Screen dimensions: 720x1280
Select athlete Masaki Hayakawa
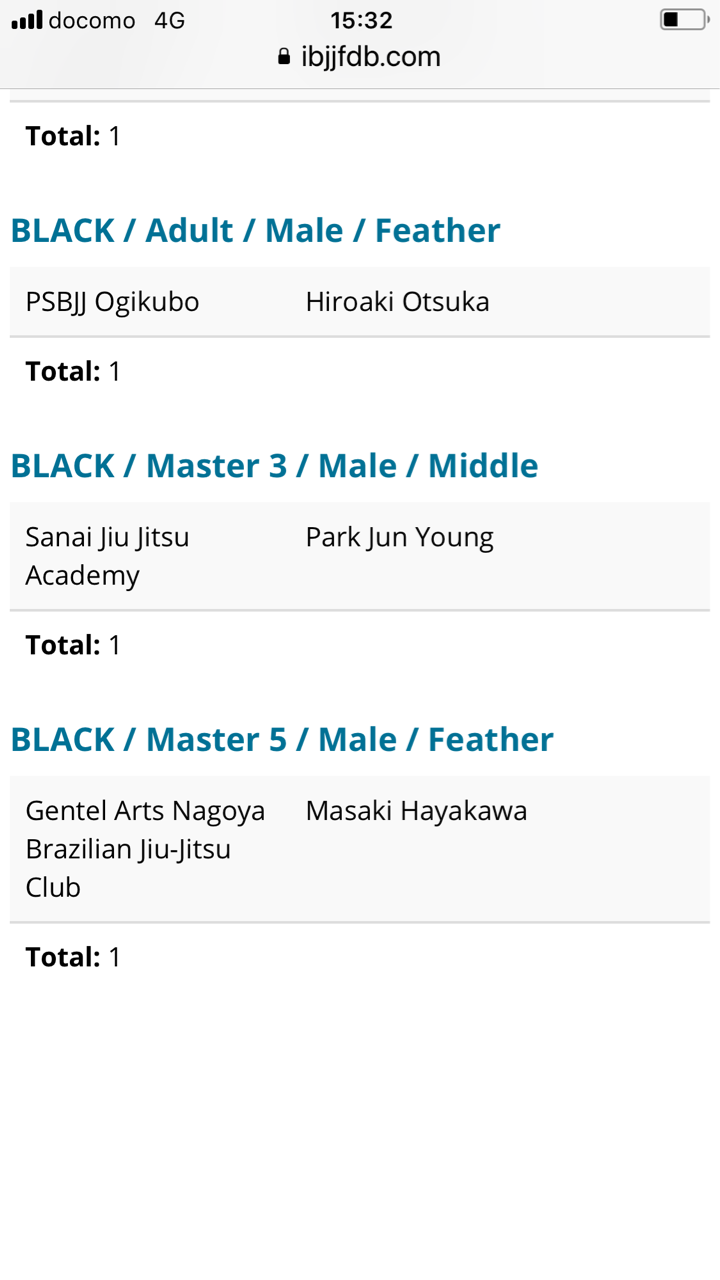(416, 811)
